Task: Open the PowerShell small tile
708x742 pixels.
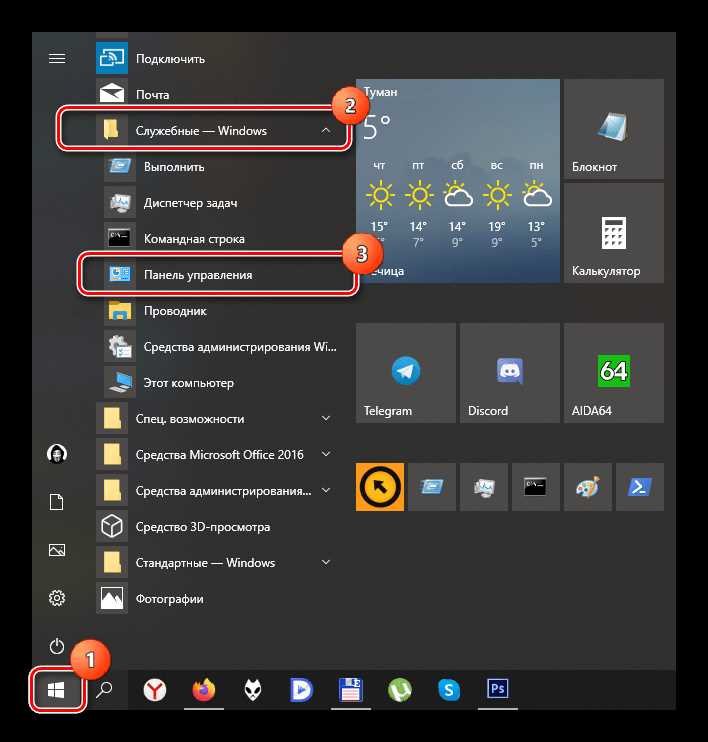Action: 640,487
